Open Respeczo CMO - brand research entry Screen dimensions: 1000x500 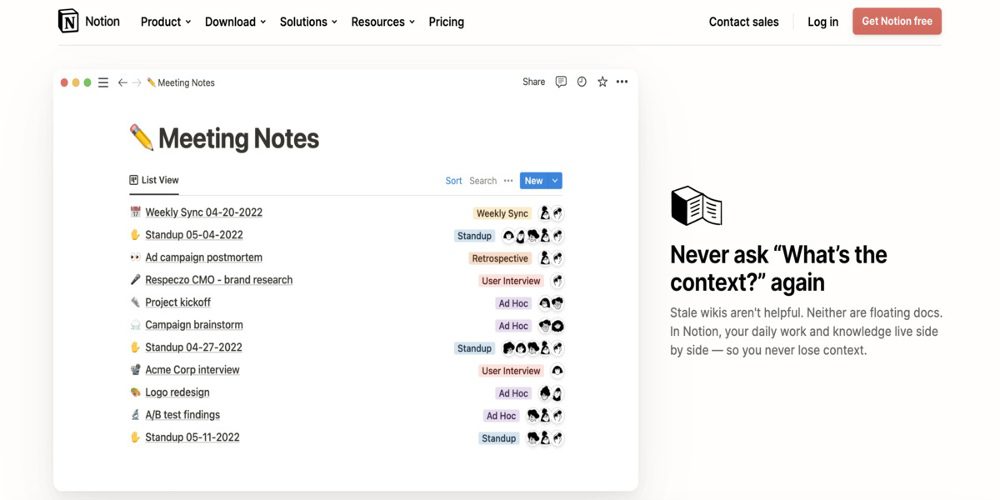click(219, 279)
